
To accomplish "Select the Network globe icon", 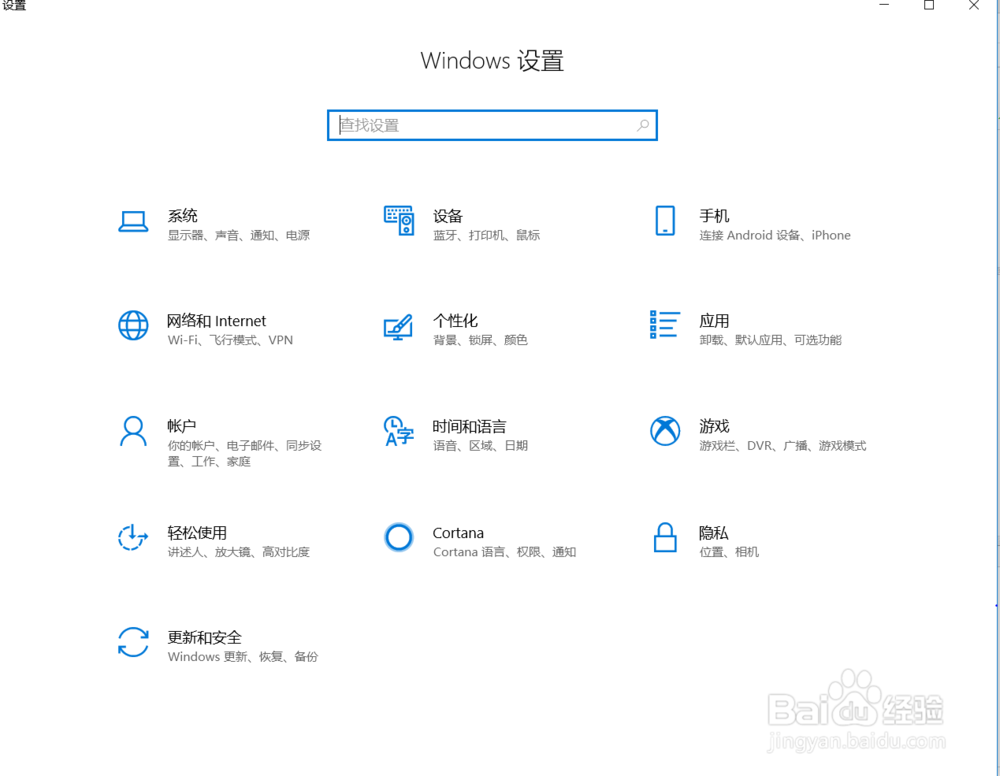I will click(x=133, y=325).
